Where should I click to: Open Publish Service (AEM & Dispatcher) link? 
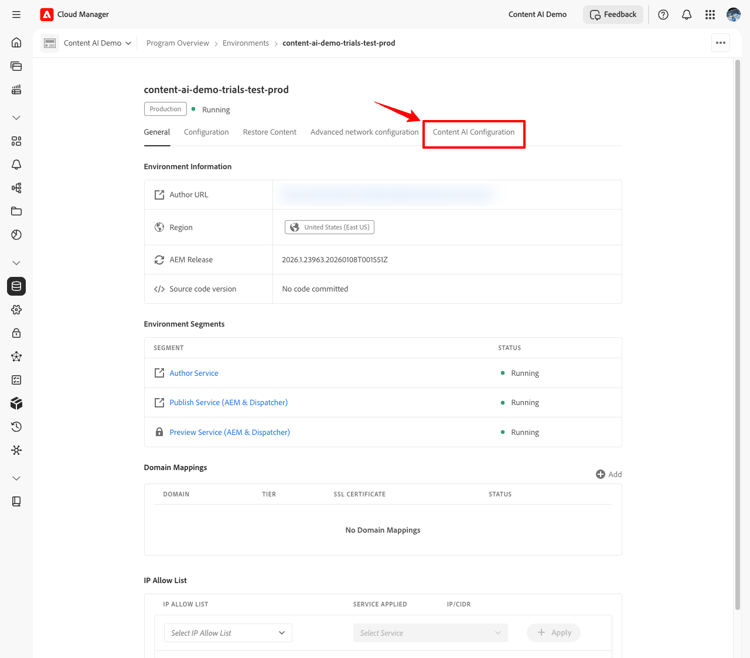[229, 403]
